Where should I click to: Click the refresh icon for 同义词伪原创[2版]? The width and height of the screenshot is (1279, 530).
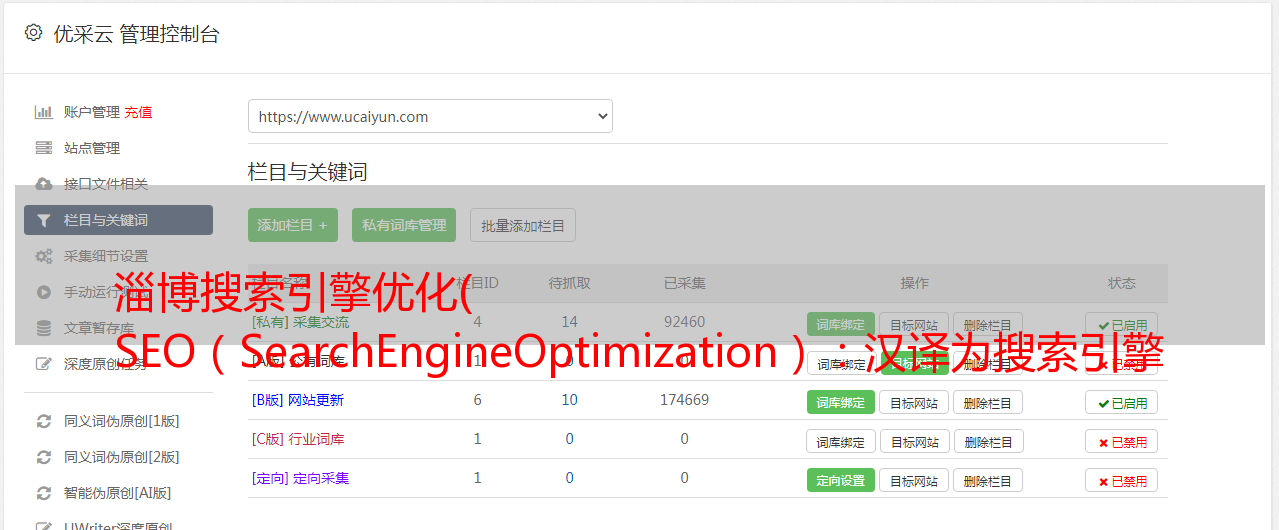point(43,457)
